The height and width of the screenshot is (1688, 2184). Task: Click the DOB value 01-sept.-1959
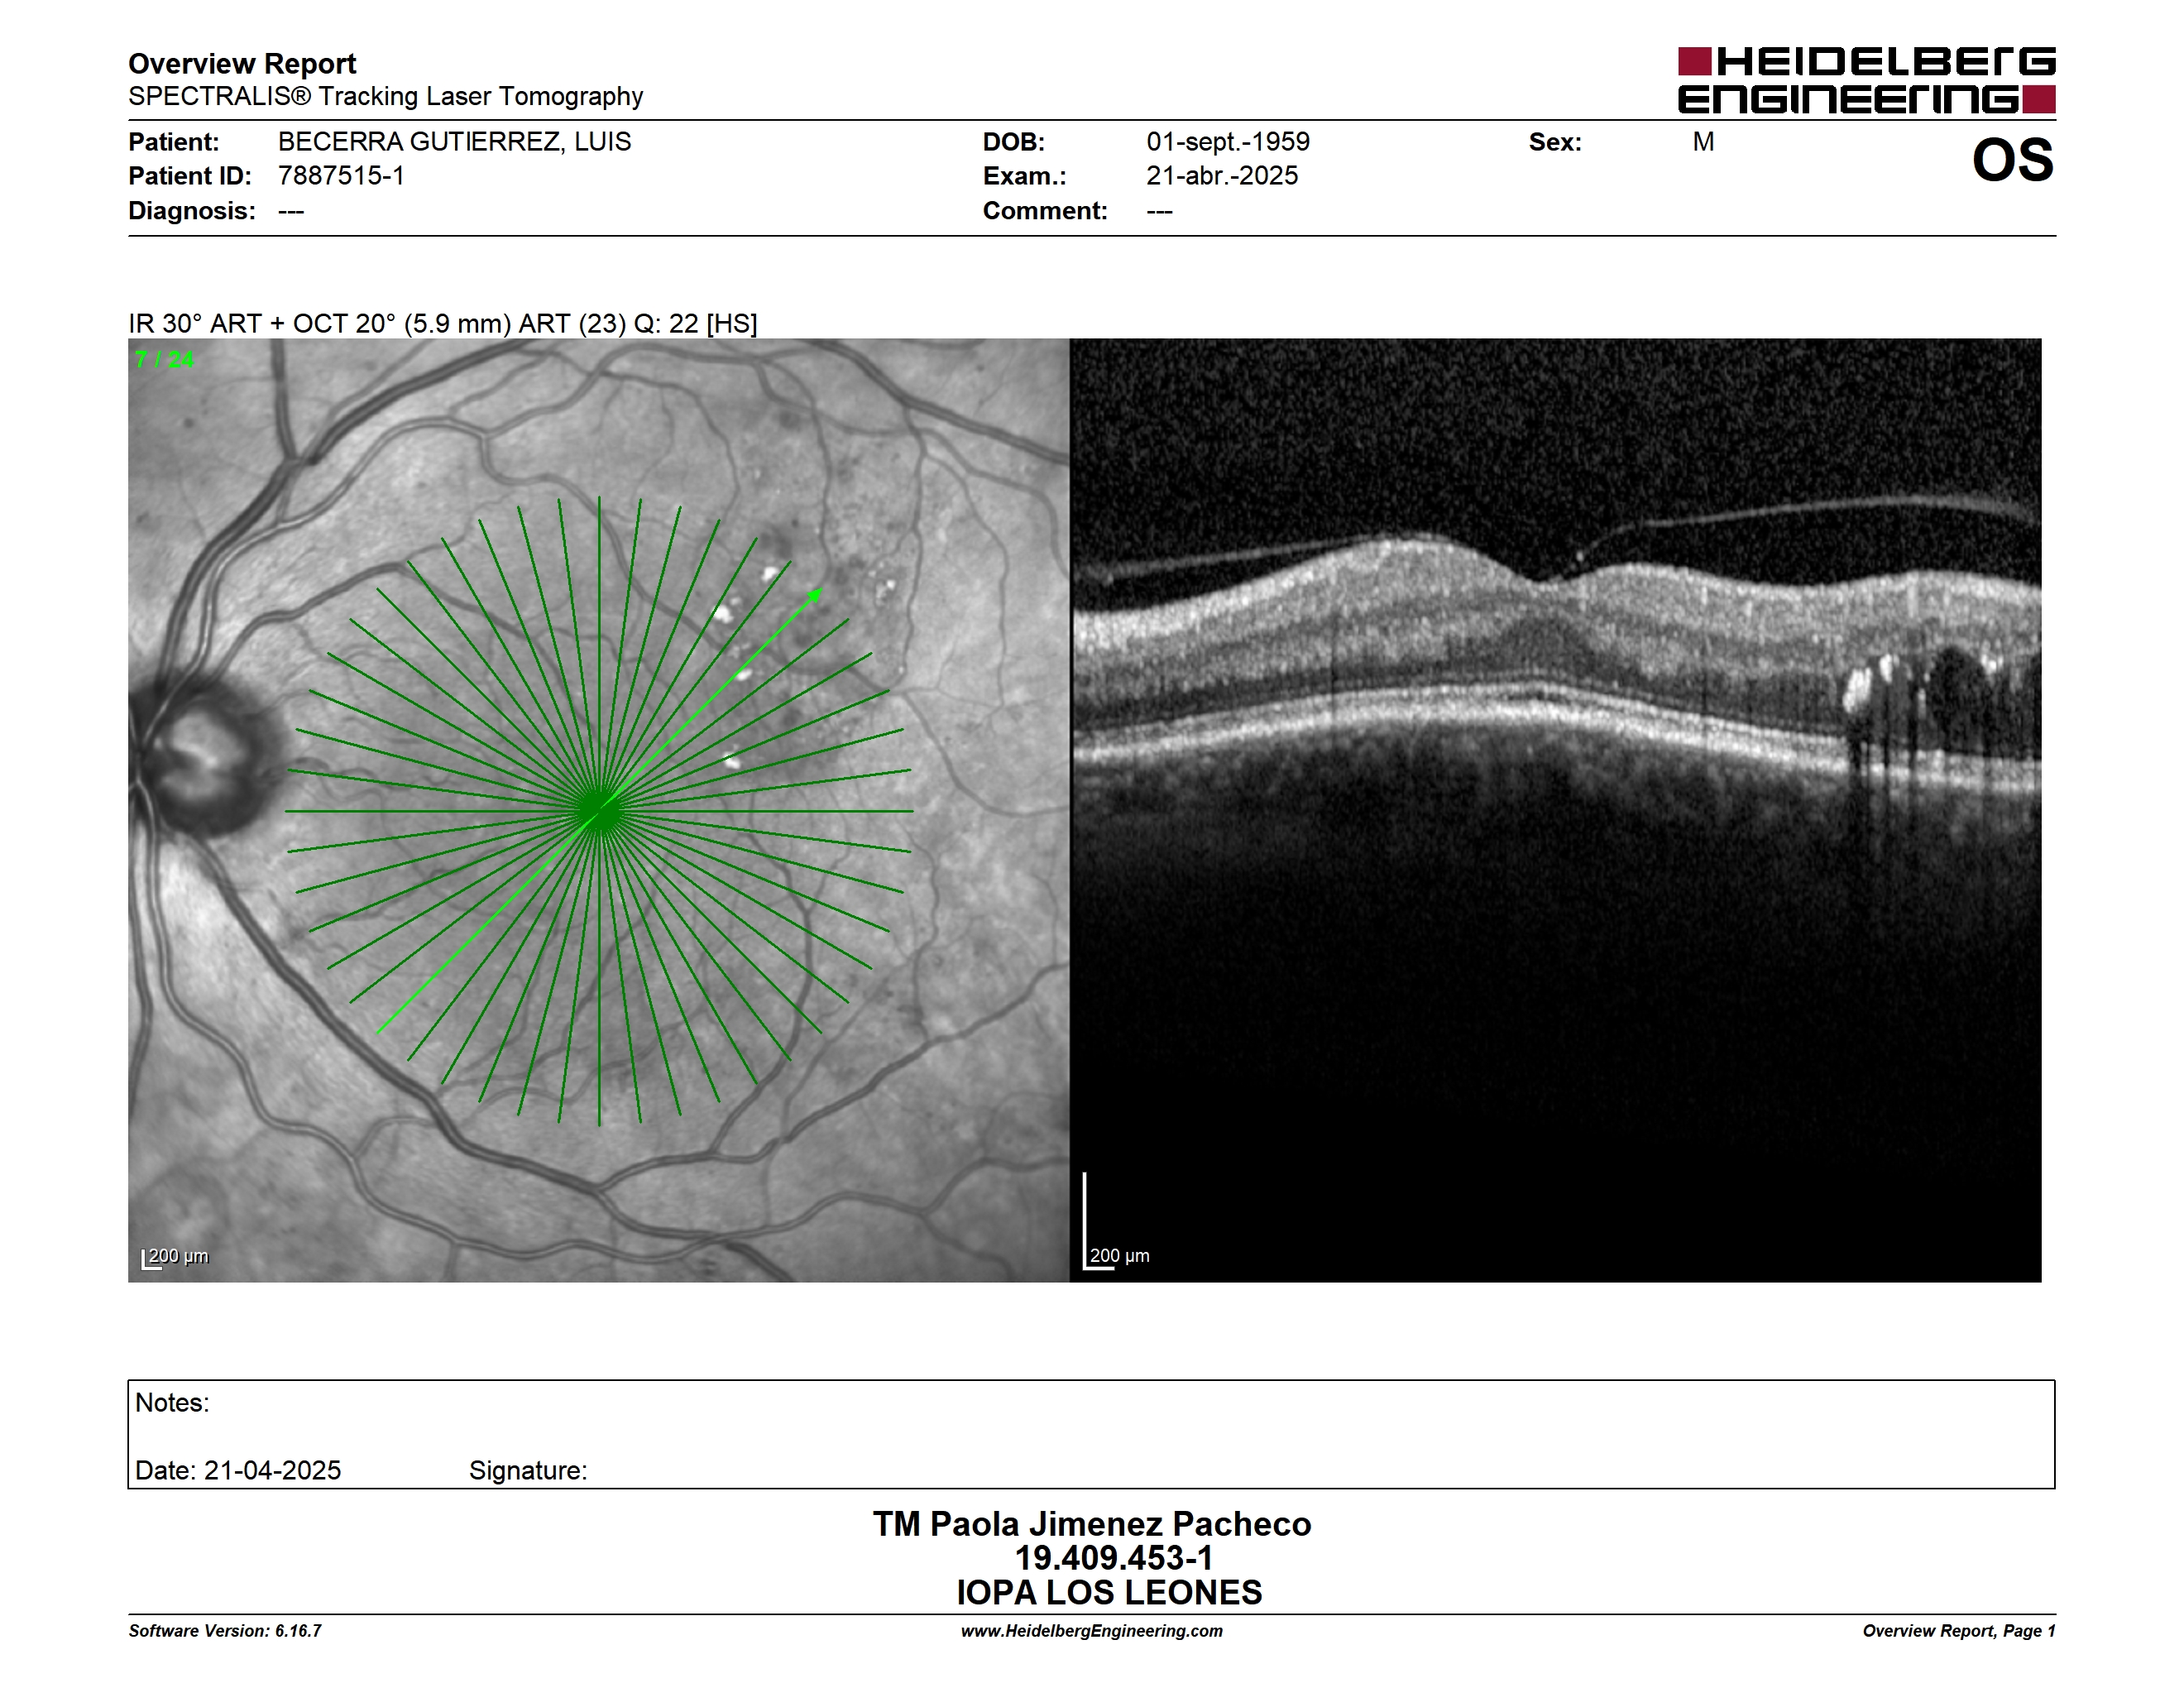1228,142
